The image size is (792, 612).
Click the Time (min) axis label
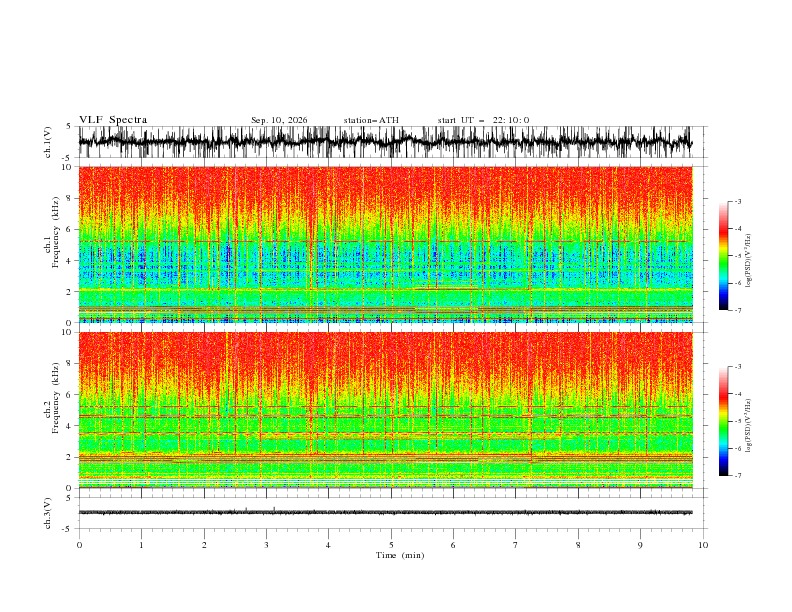400,555
